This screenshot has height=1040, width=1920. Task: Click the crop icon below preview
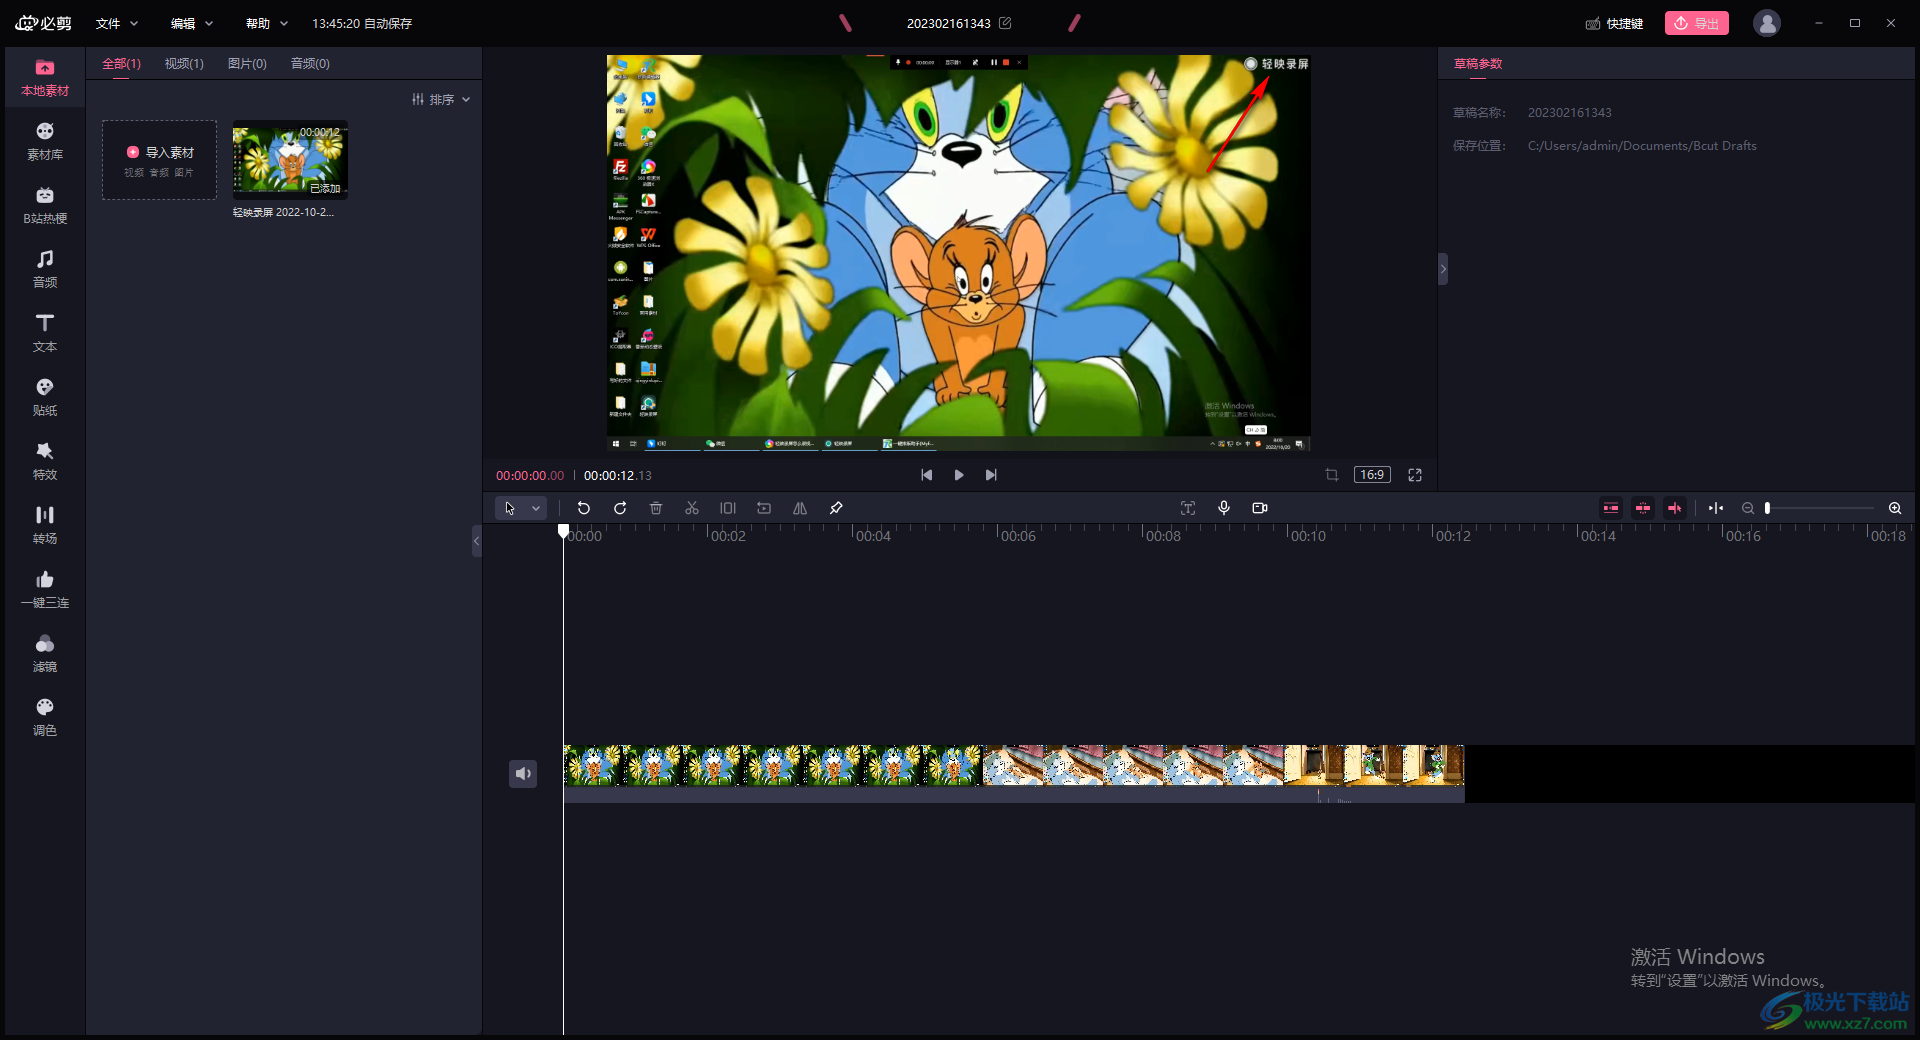(1332, 475)
